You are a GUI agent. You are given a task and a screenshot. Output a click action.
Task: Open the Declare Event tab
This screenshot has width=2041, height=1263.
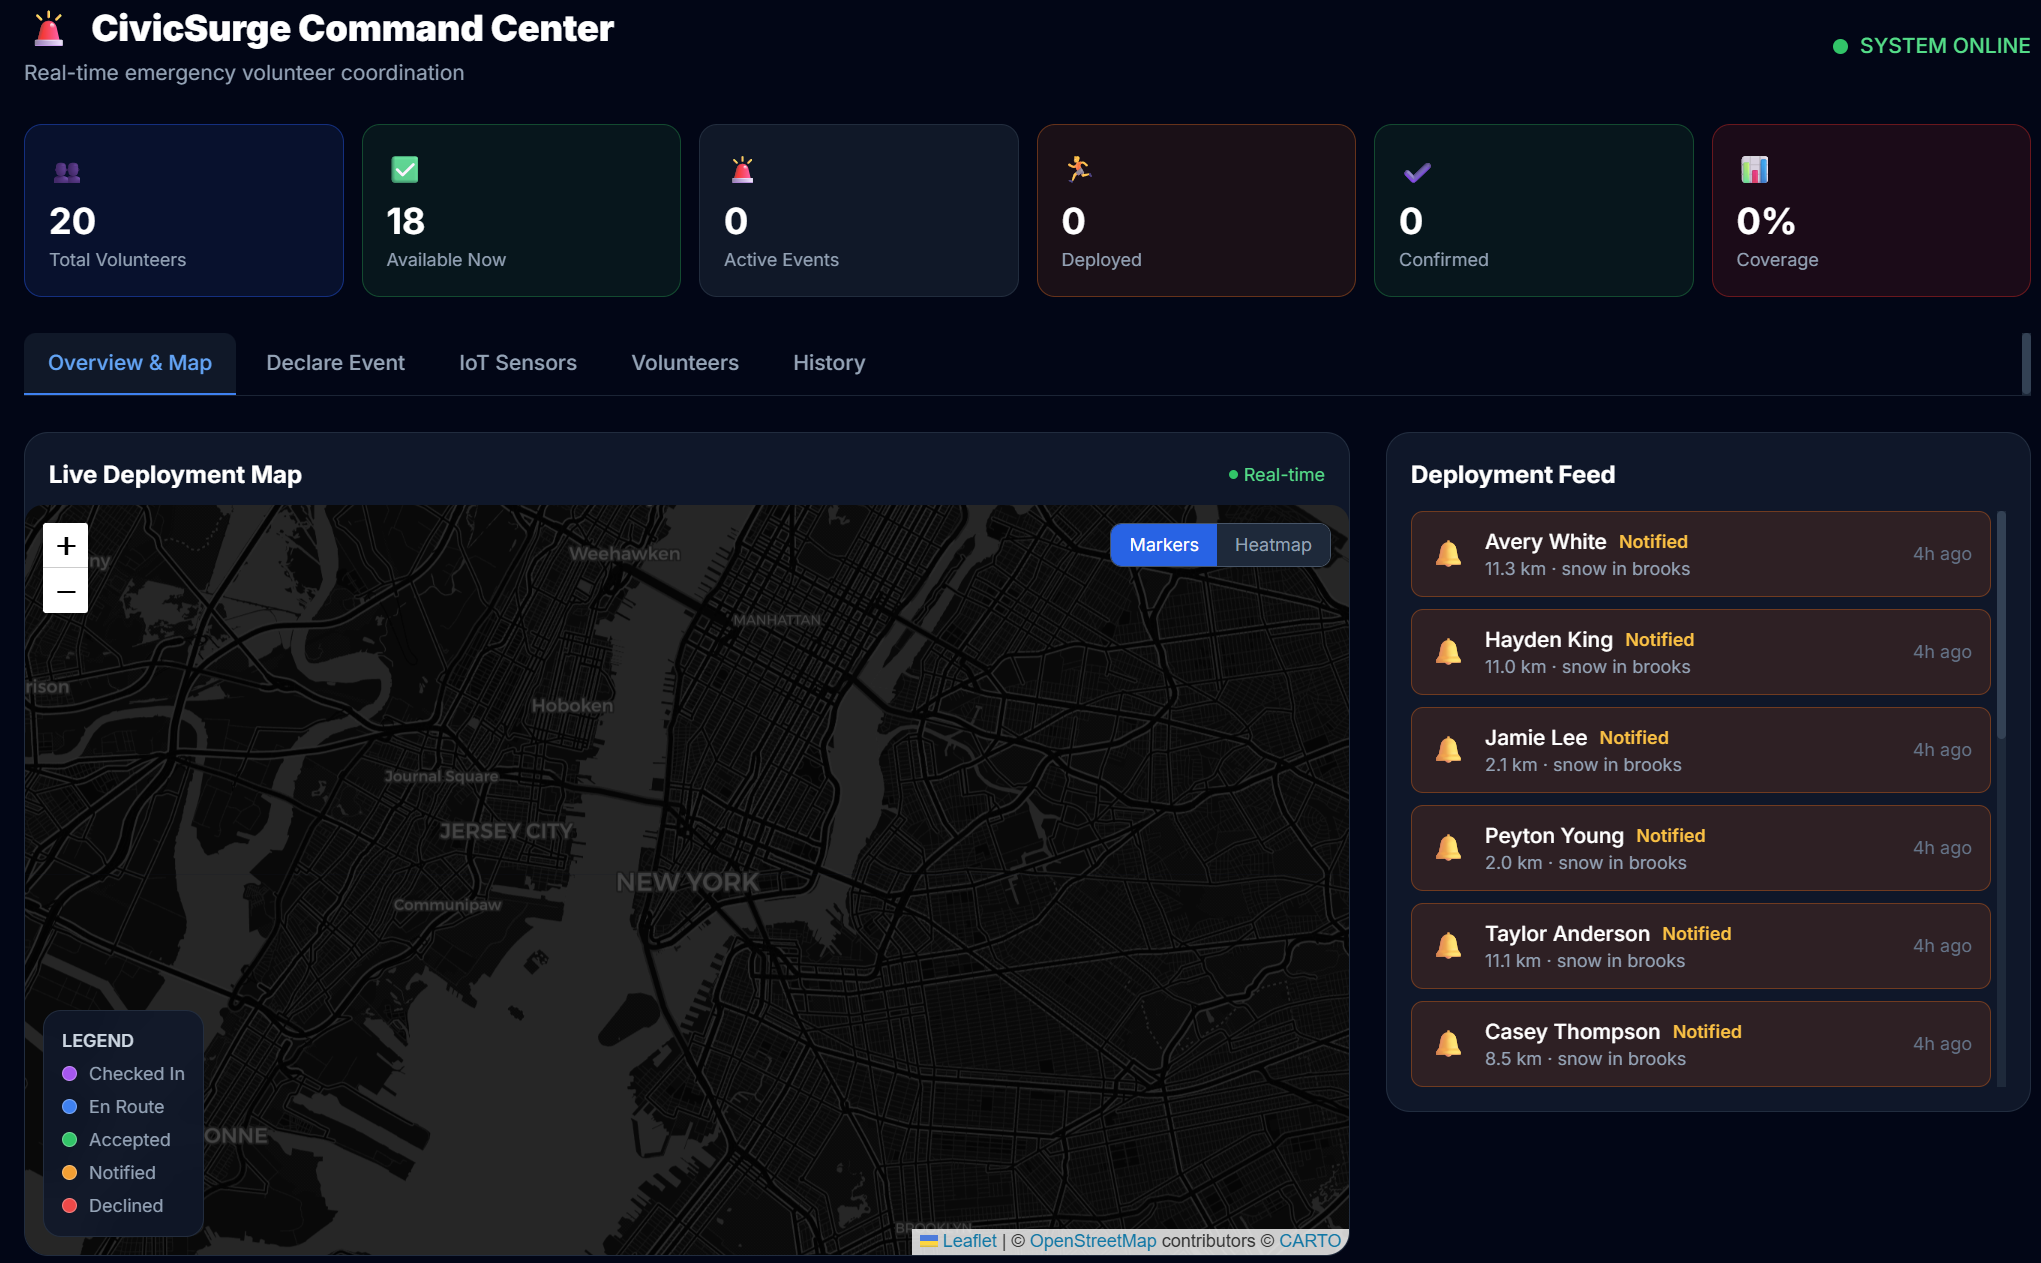pyautogui.click(x=335, y=363)
